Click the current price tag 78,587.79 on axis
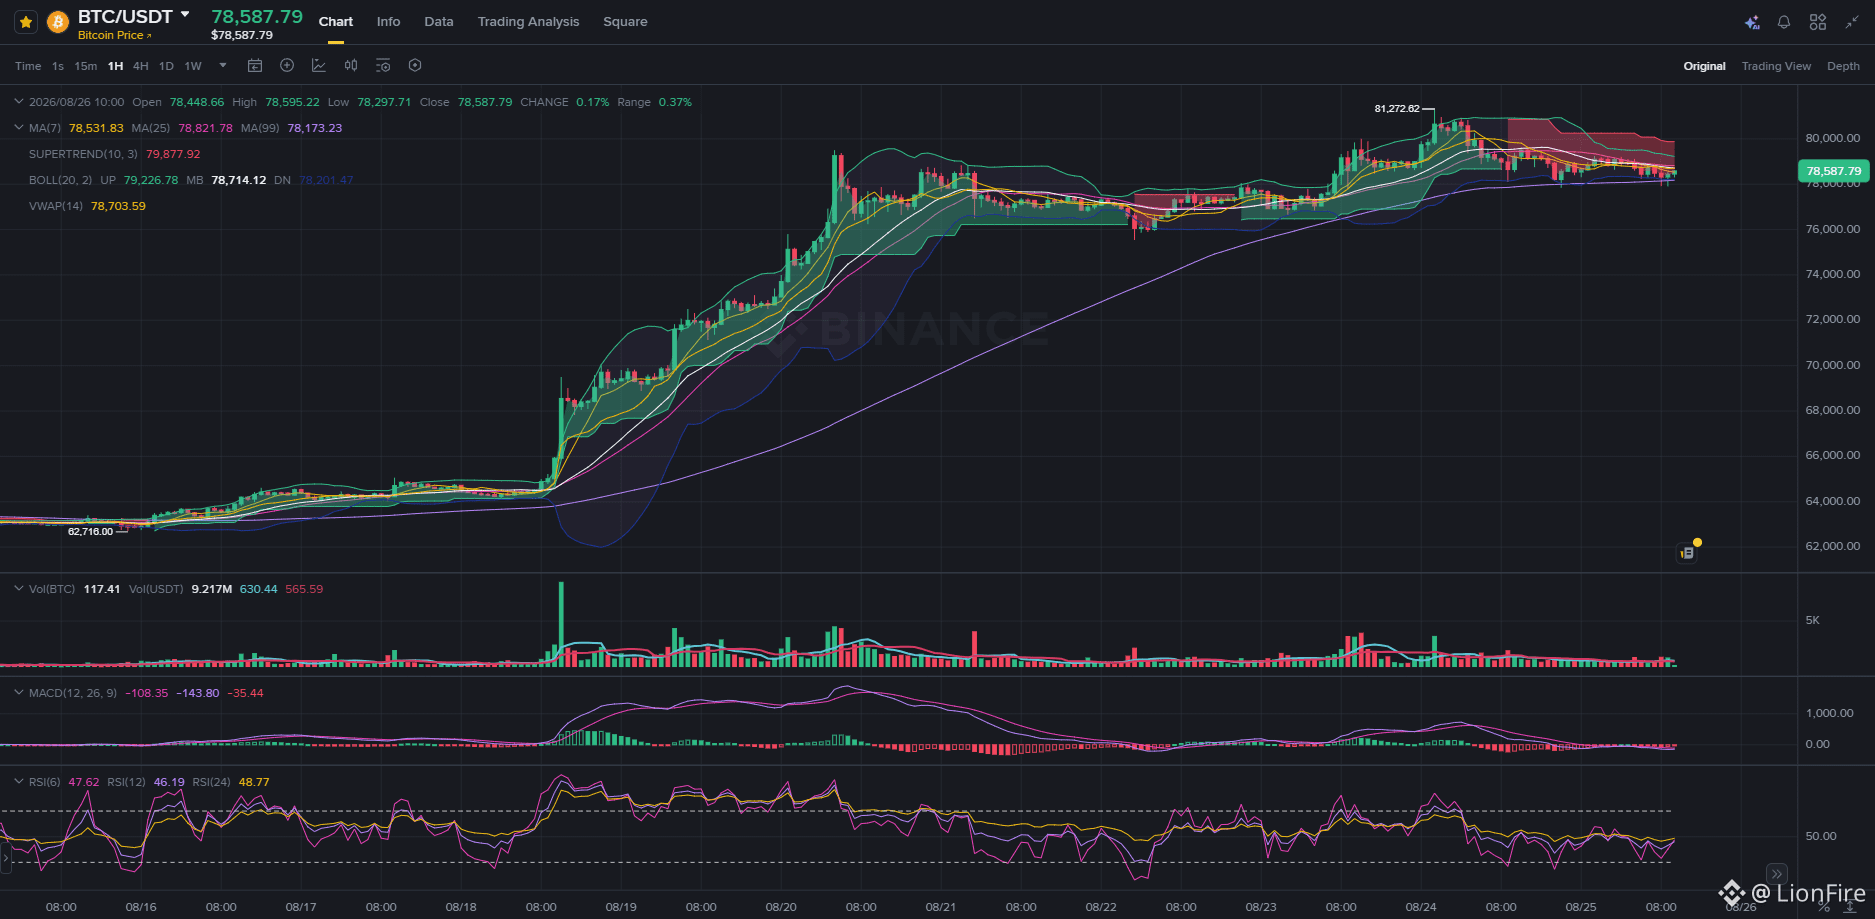 point(1834,171)
